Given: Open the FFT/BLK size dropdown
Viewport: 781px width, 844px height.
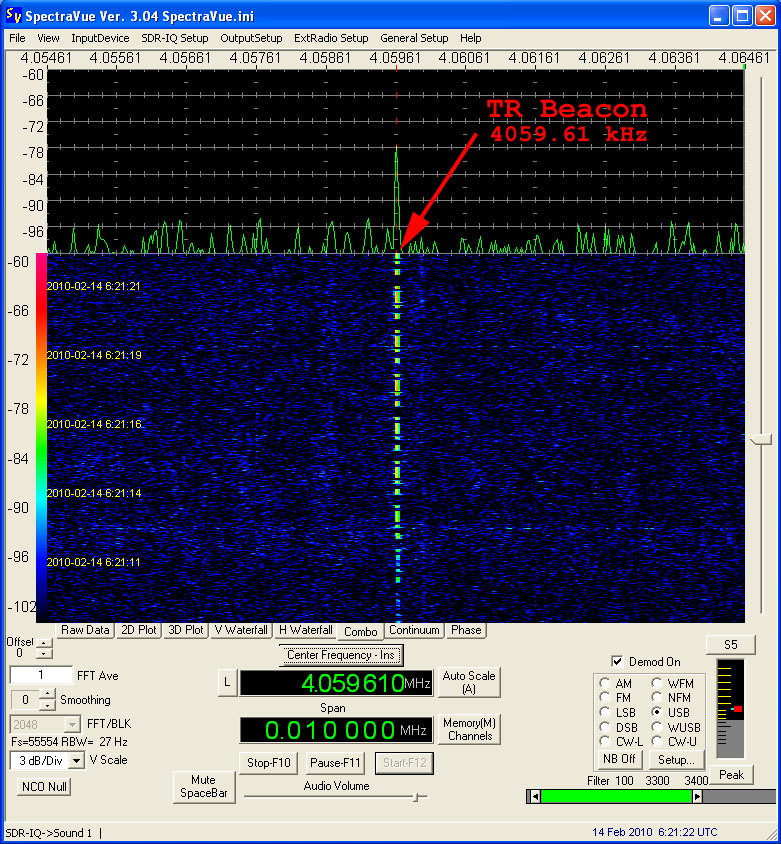Looking at the screenshot, I should coord(72,725).
